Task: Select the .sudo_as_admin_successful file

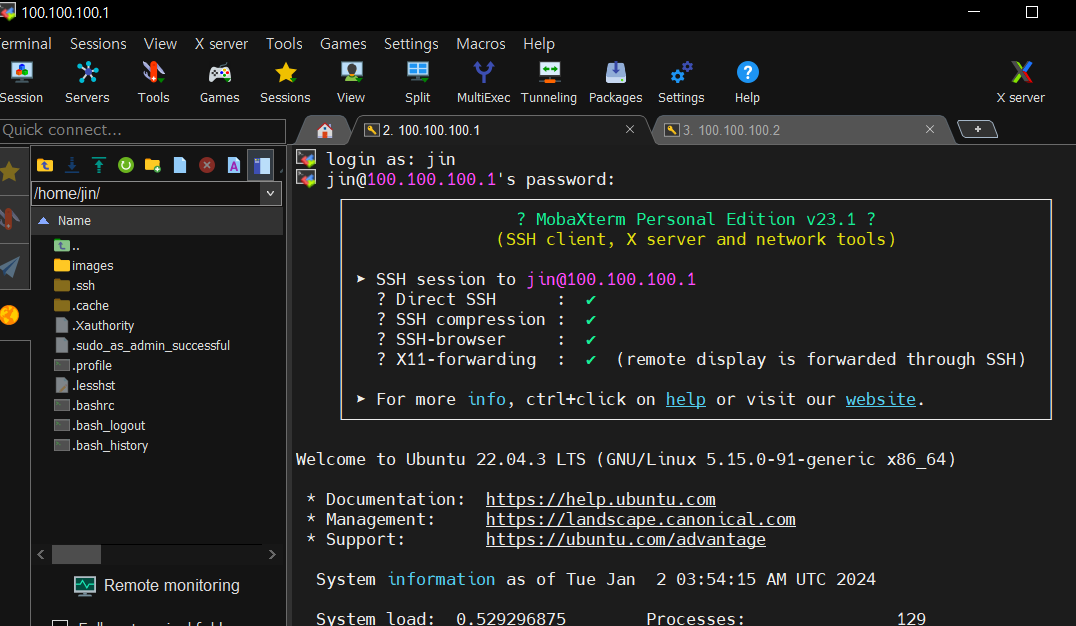Action: click(x=143, y=345)
